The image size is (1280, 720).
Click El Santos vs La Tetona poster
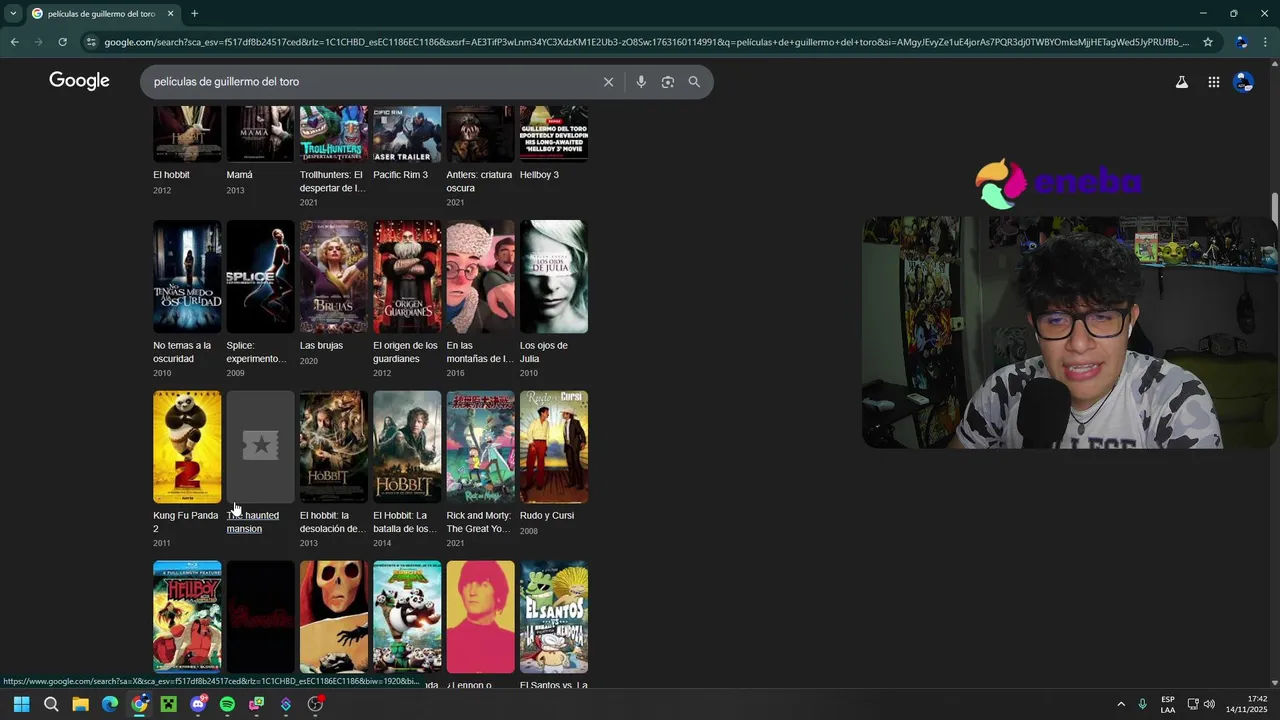point(554,617)
